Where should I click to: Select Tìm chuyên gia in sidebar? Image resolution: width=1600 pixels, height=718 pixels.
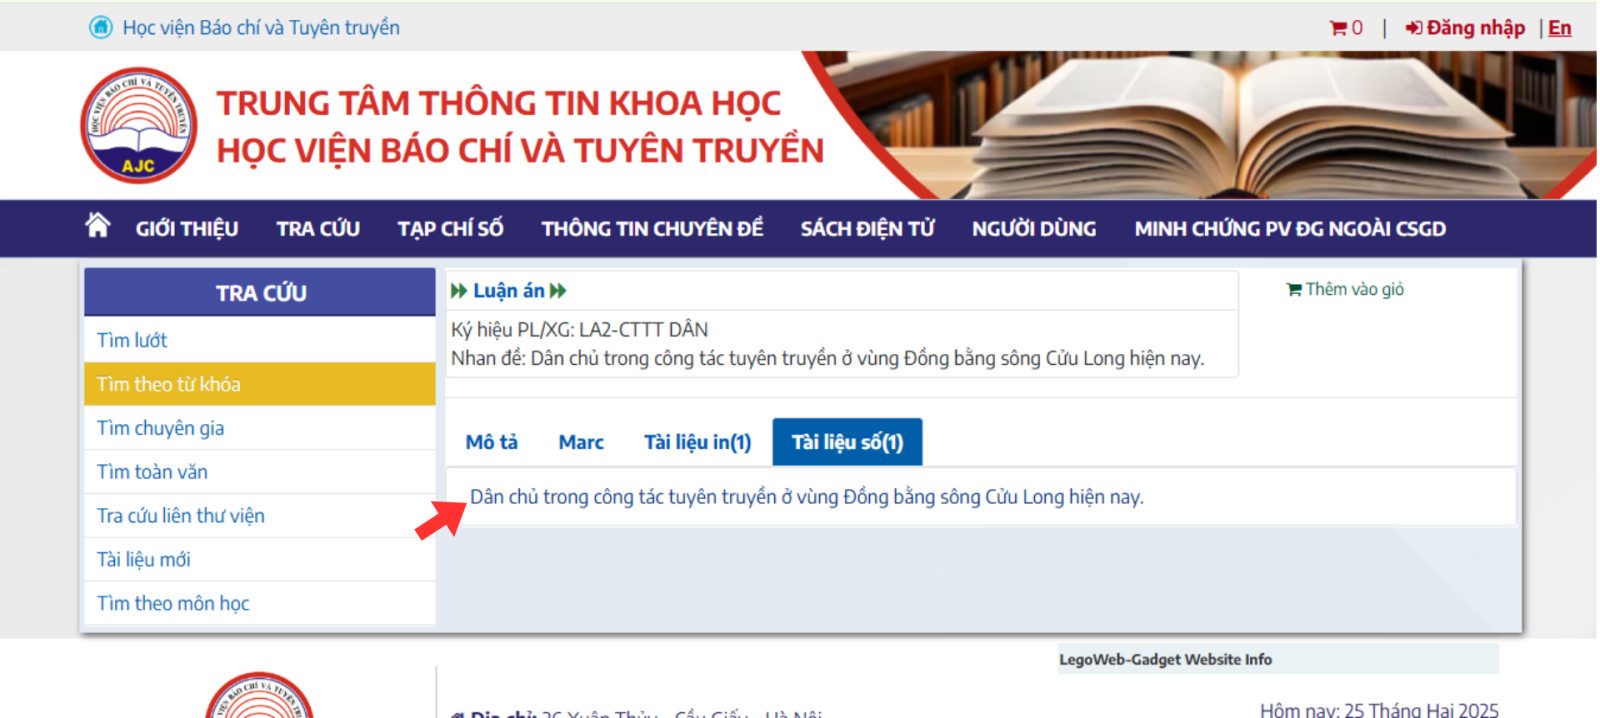(x=260, y=428)
